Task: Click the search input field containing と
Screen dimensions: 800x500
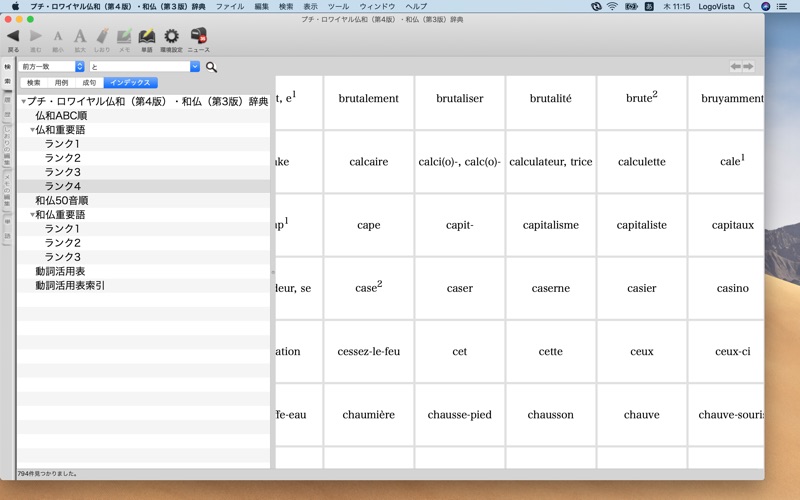Action: (140, 66)
